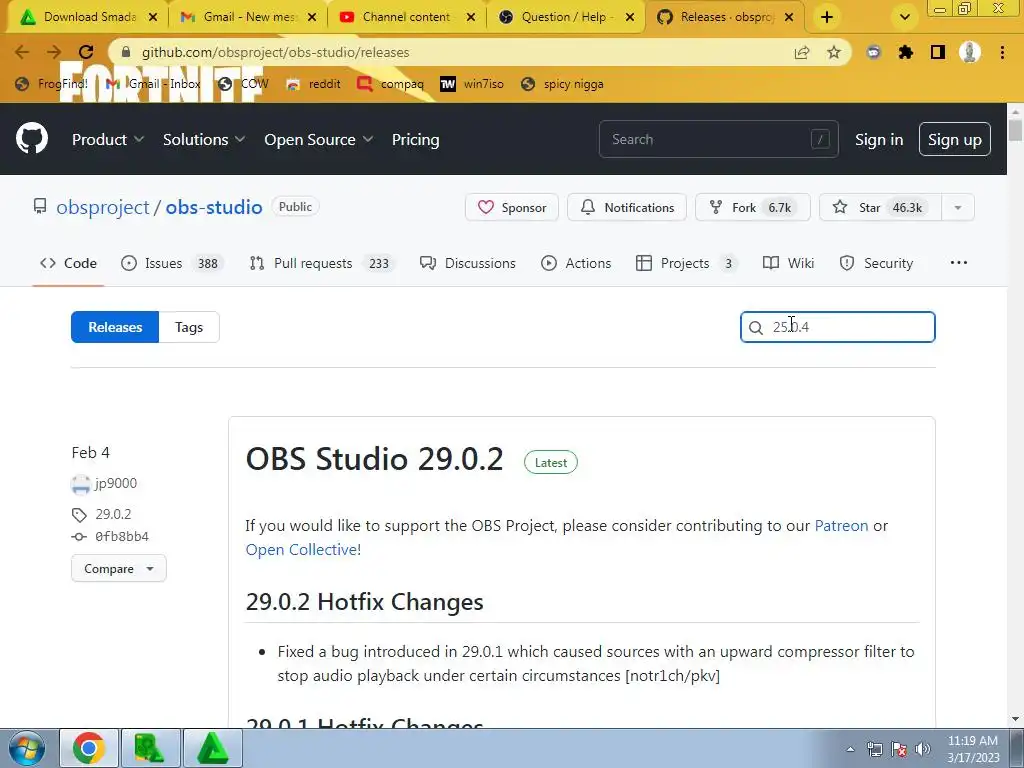Open jp9000 author profile
Image resolution: width=1024 pixels, height=768 pixels.
pos(116,483)
